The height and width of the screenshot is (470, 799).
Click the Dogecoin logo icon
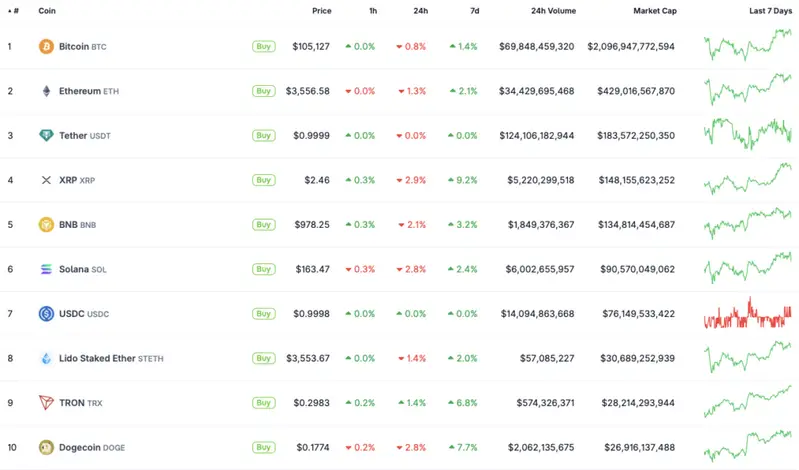(45, 447)
